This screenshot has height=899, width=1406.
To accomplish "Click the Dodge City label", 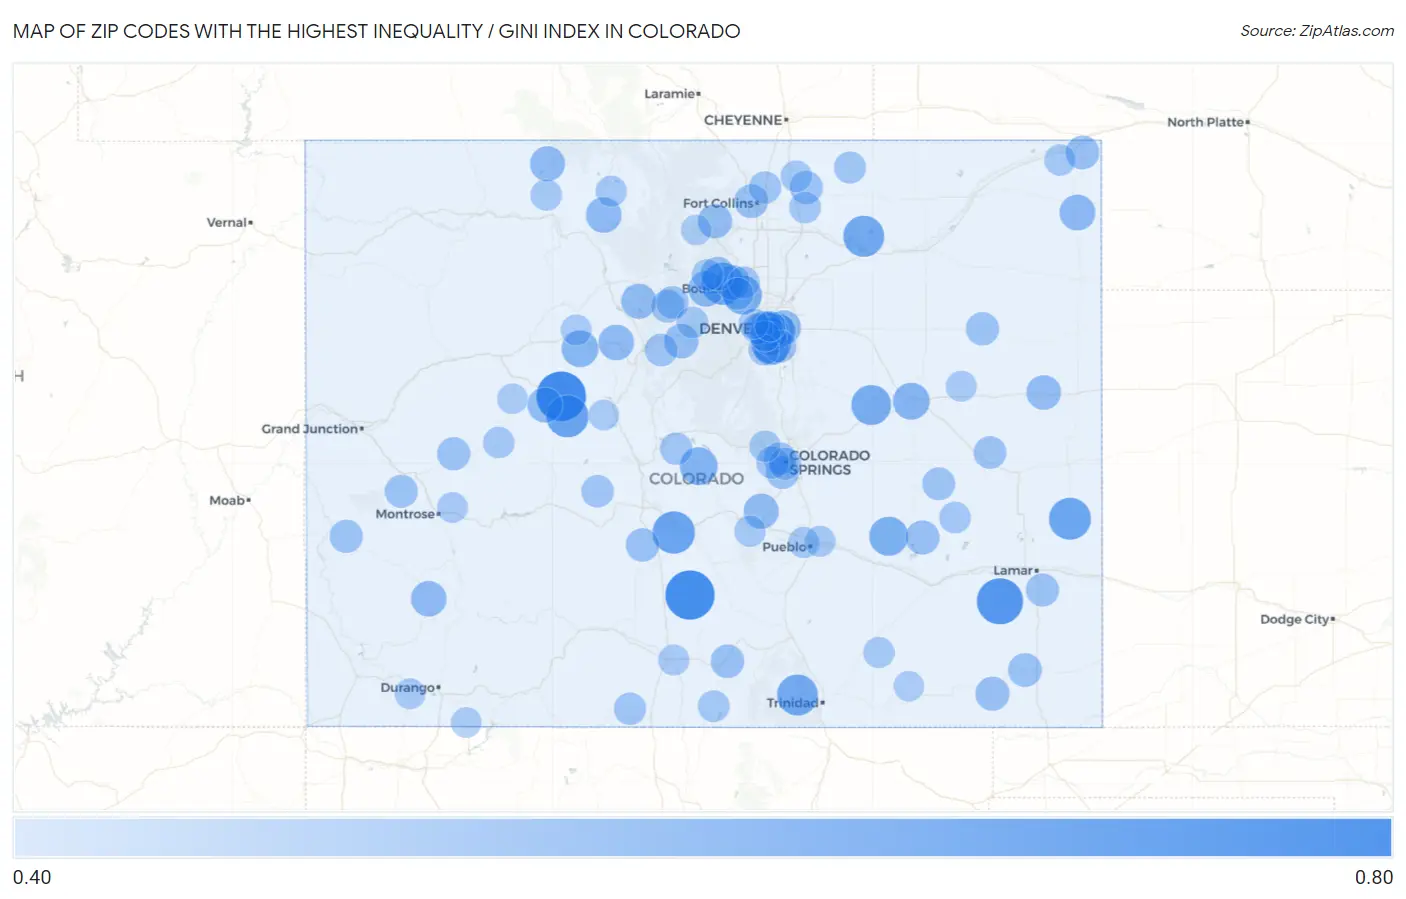I will pyautogui.click(x=1297, y=619).
